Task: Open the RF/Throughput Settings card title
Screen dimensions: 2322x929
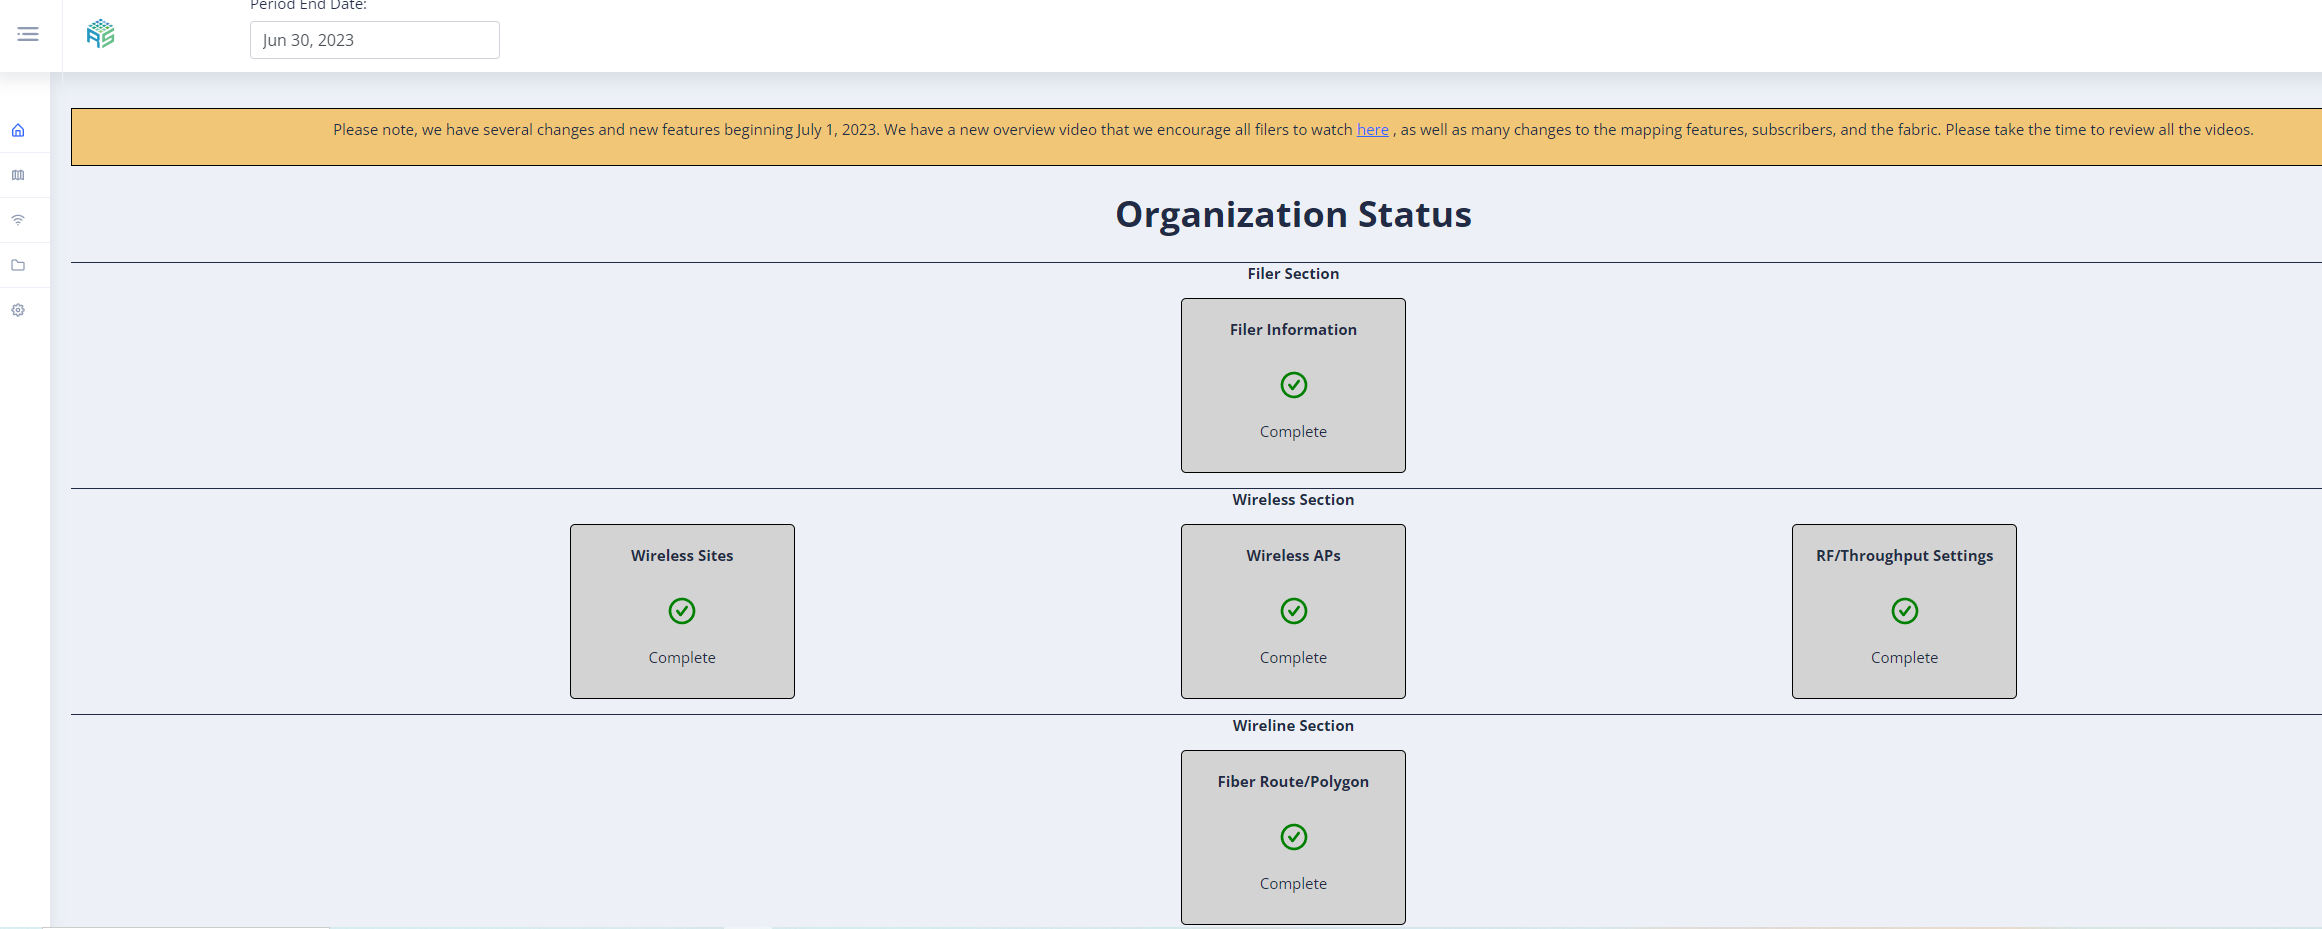Action: click(x=1904, y=556)
